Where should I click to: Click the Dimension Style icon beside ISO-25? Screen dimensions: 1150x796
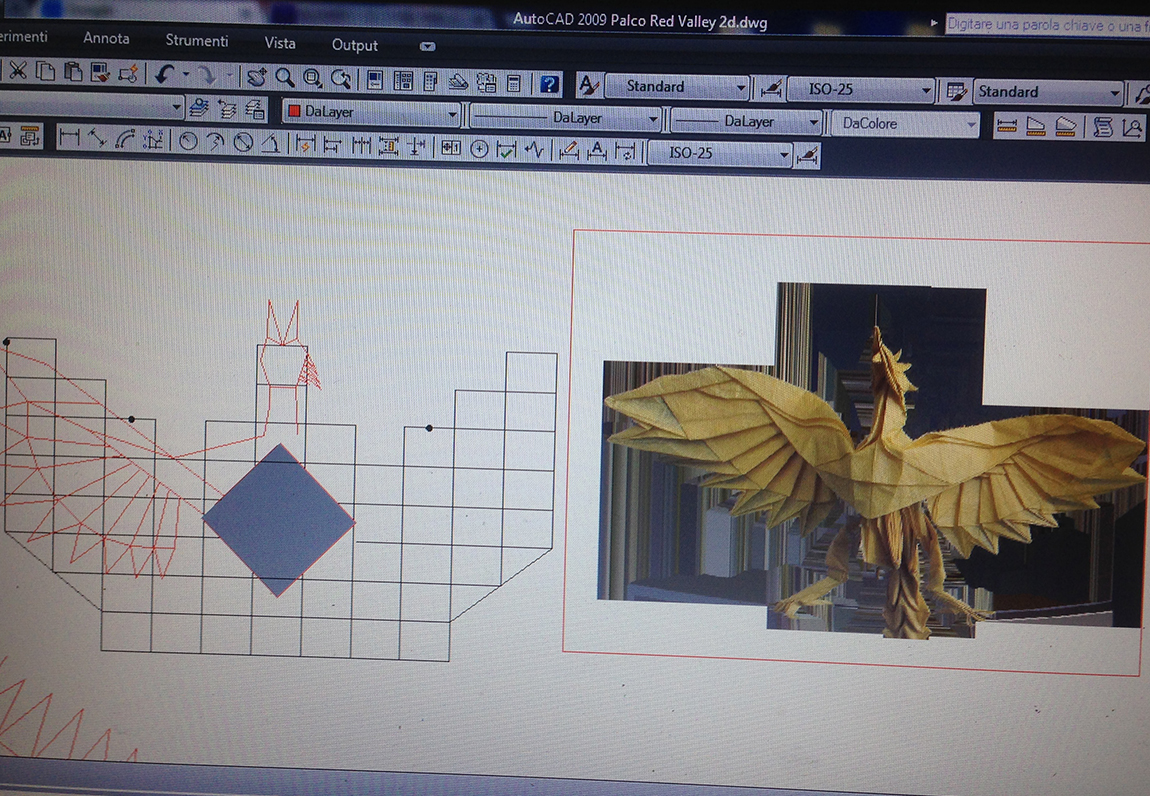click(770, 89)
